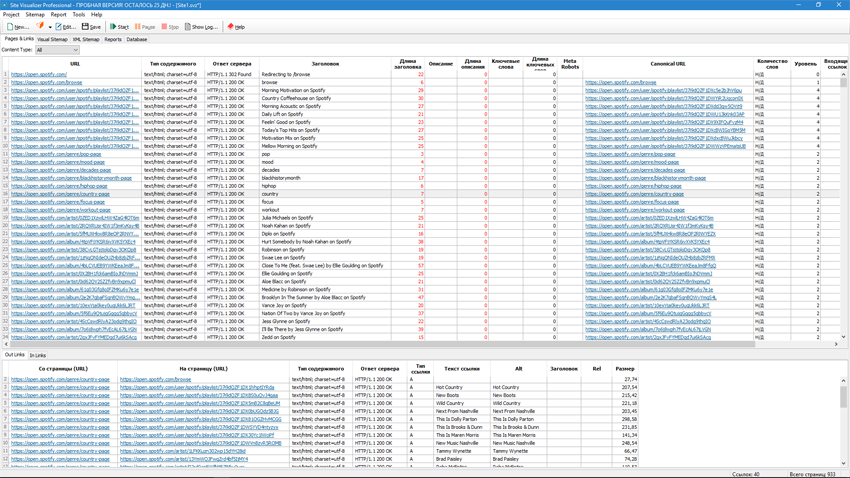Click the Pause toolbar icon

[x=145, y=27]
